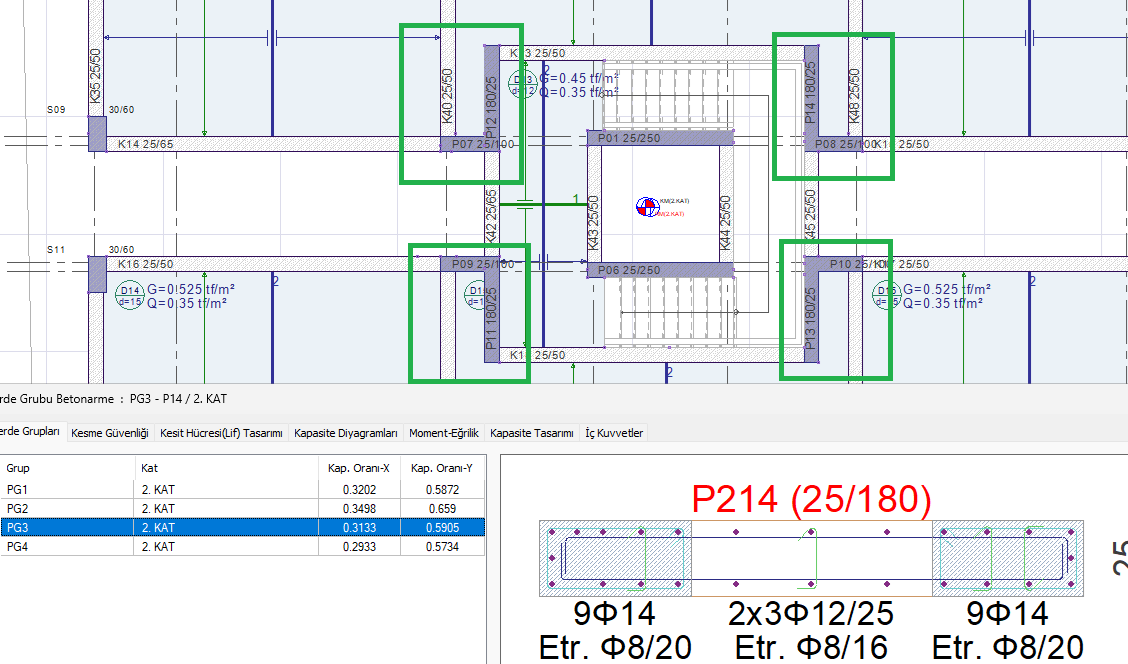
Task: View the İç Kuvvetler tab
Action: (x=615, y=433)
